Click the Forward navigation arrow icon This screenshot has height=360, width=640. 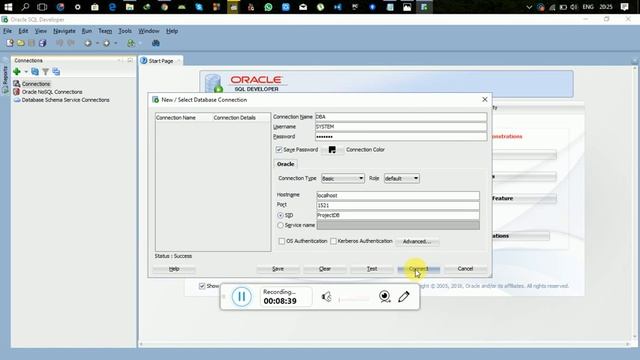(107, 43)
